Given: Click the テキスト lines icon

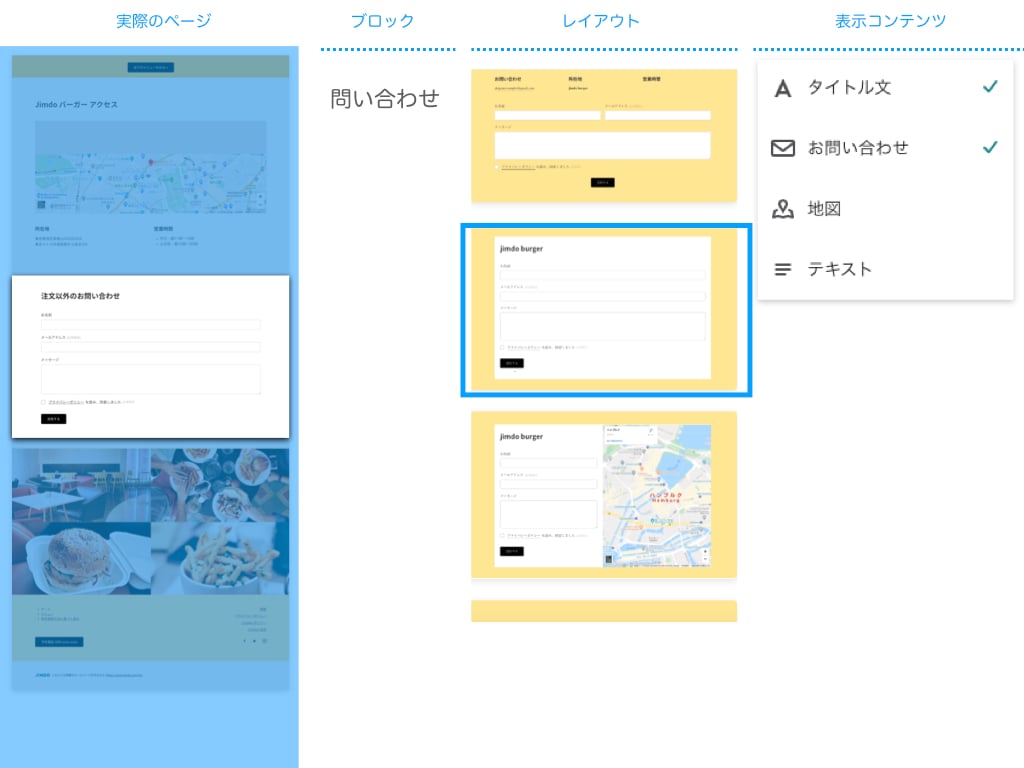Looking at the screenshot, I should pos(783,269).
